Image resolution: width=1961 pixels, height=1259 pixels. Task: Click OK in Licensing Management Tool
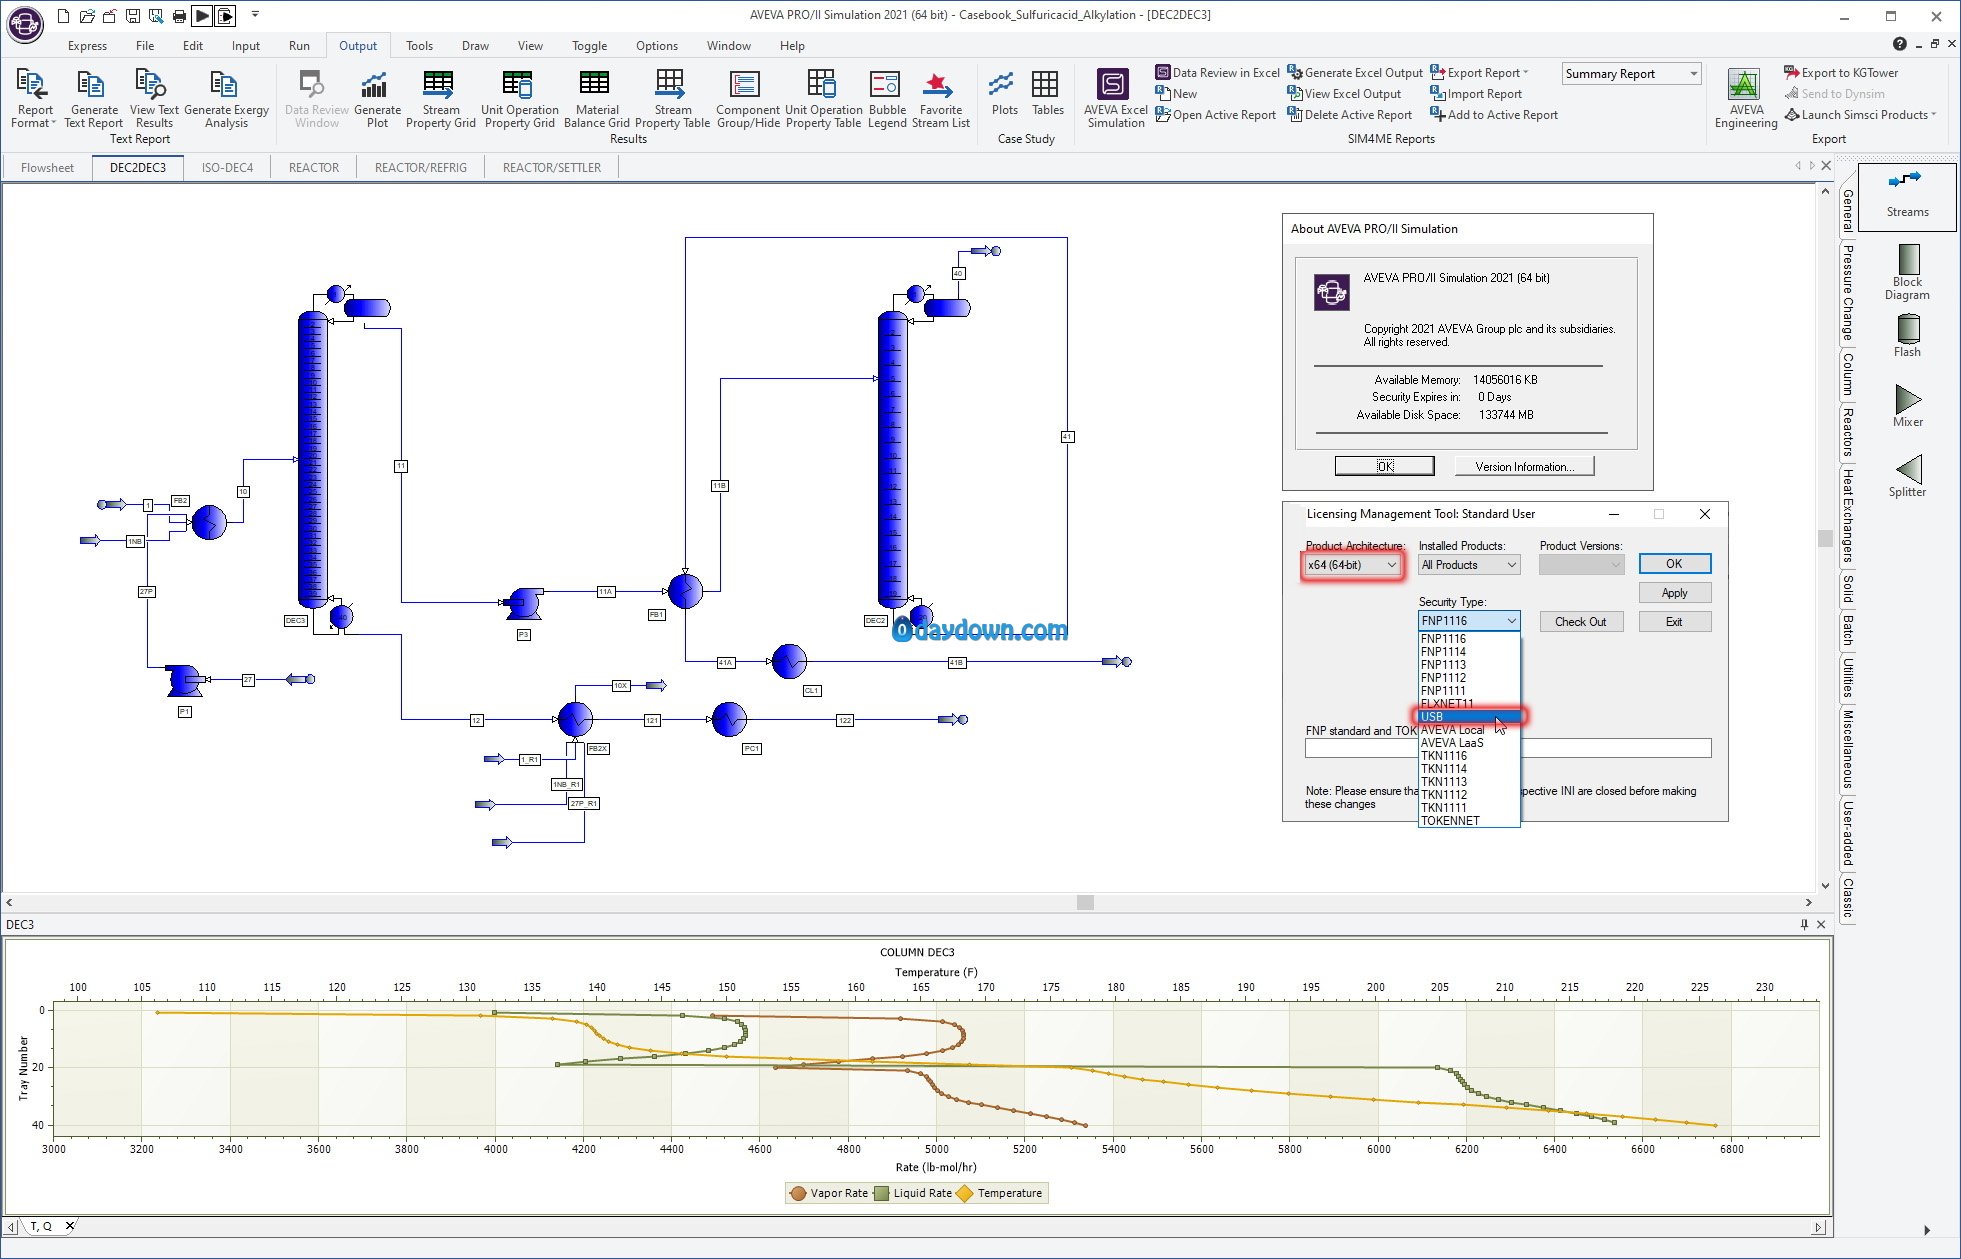coord(1674,564)
